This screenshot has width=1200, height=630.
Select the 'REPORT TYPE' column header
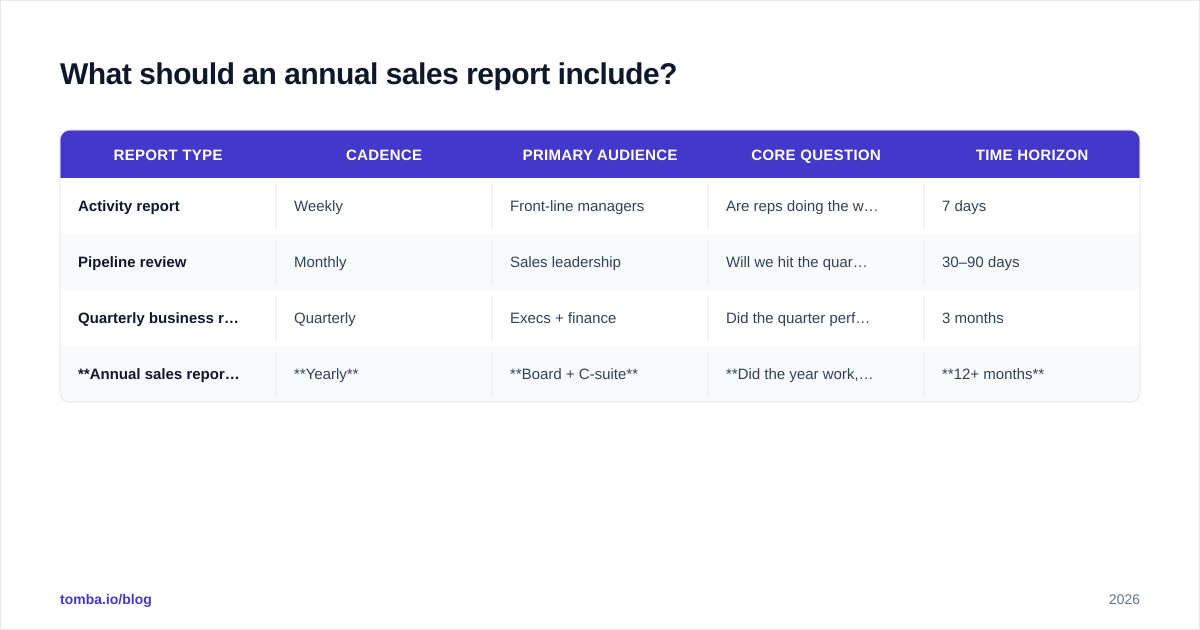168,155
